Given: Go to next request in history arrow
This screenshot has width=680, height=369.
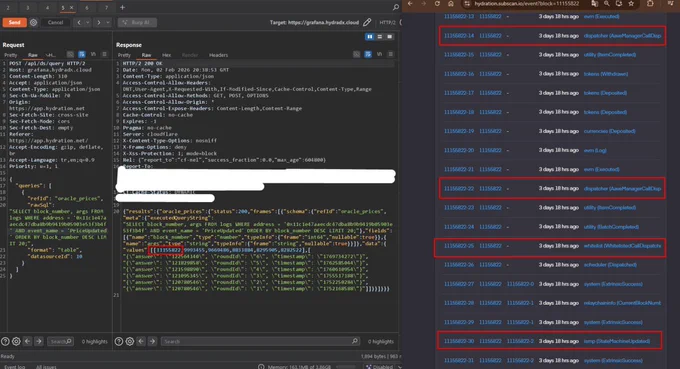Looking at the screenshot, I should click(99, 23).
